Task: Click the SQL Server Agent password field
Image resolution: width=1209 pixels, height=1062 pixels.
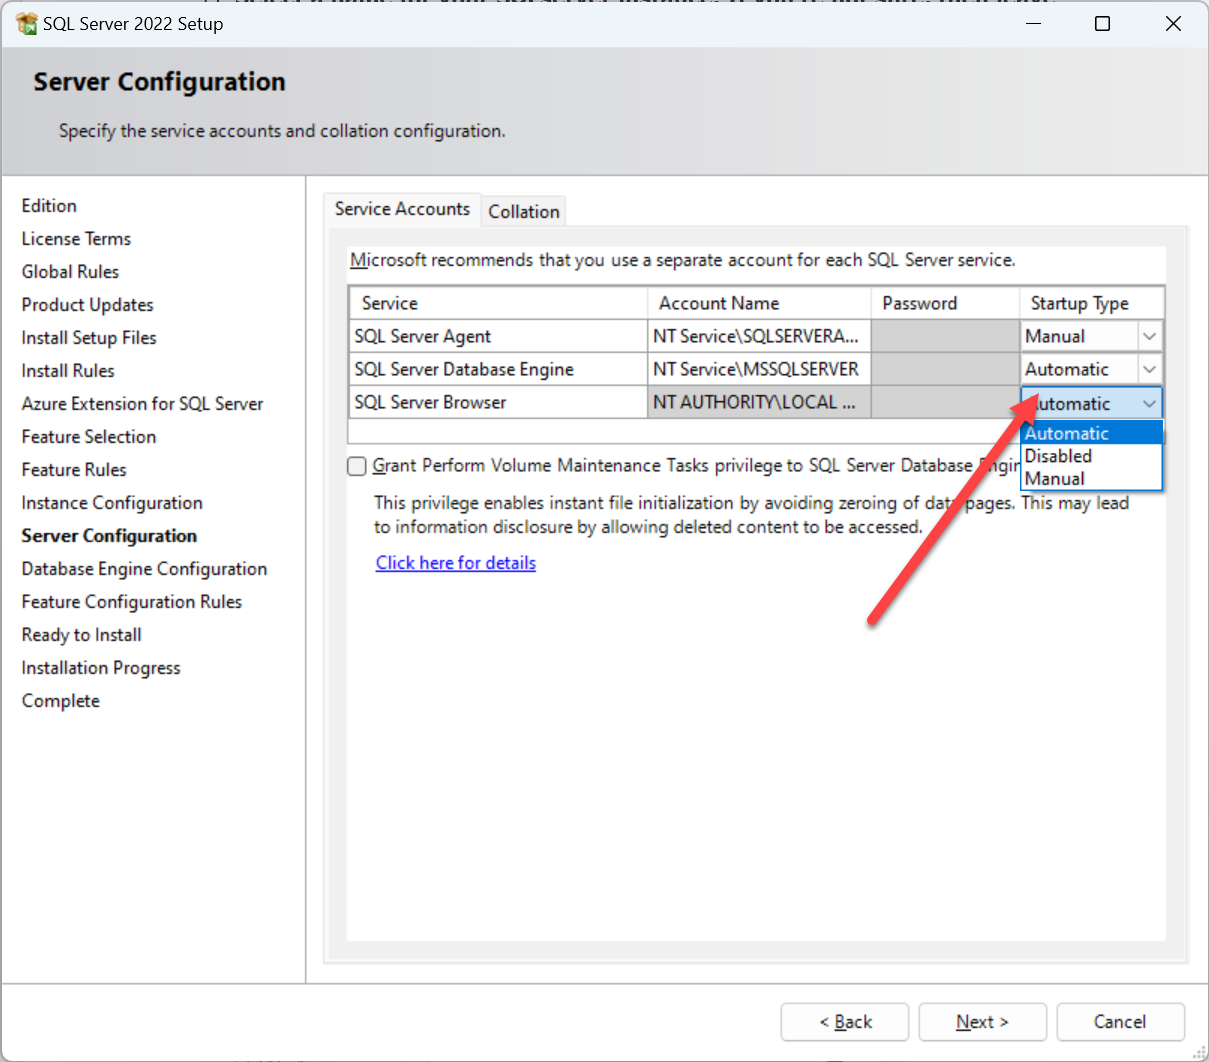Action: coord(945,336)
